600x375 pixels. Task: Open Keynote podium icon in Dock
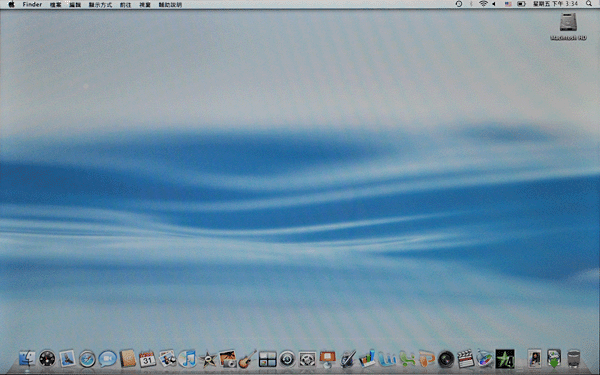pyautogui.click(x=328, y=359)
